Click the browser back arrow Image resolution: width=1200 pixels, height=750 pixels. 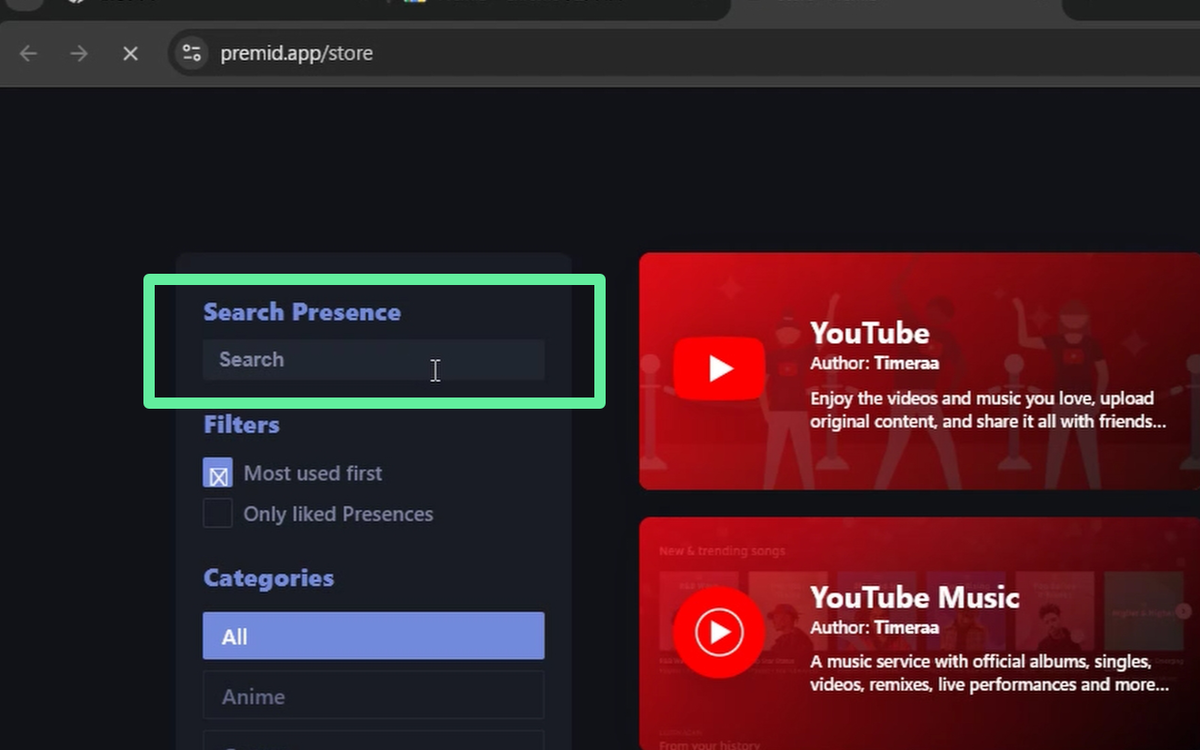[x=28, y=53]
